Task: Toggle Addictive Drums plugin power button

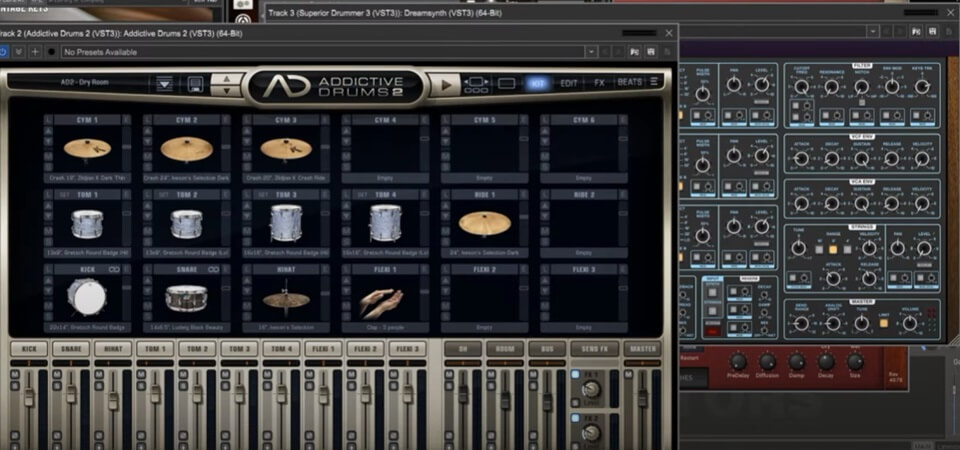Action: [x=3, y=52]
